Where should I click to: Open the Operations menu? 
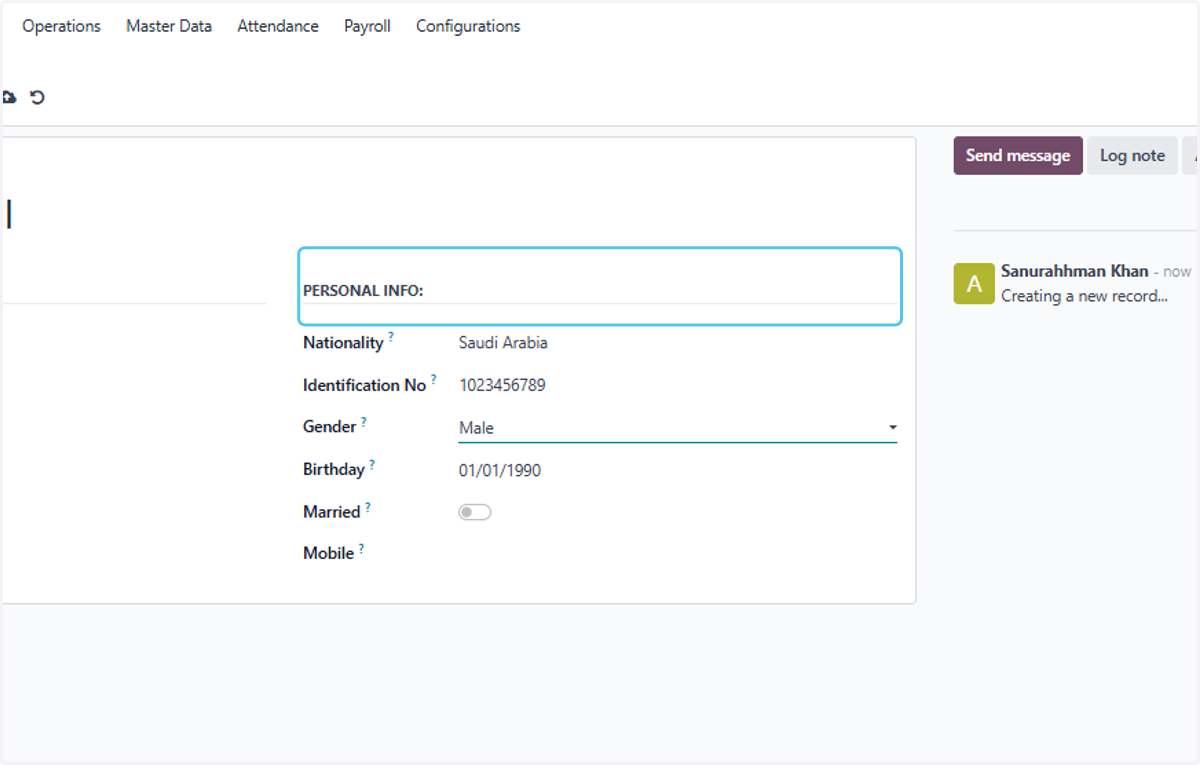[x=62, y=26]
